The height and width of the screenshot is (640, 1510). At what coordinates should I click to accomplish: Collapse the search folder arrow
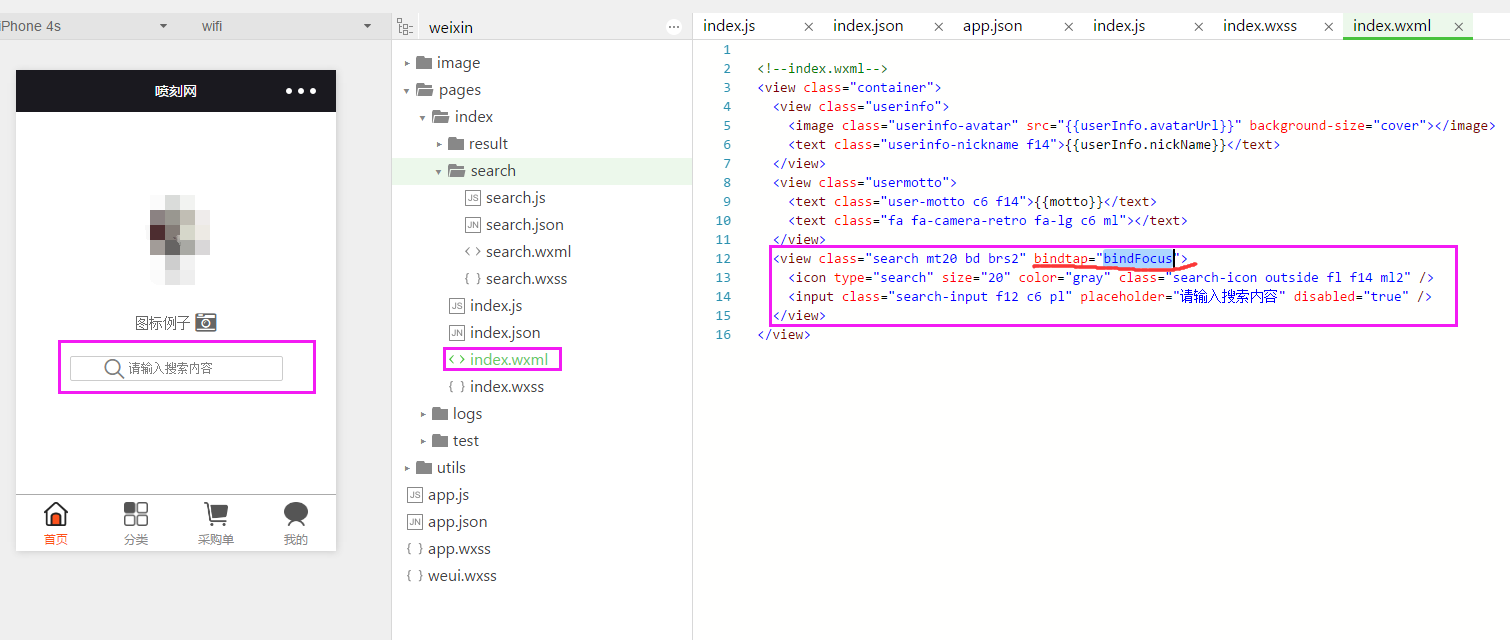tap(439, 171)
